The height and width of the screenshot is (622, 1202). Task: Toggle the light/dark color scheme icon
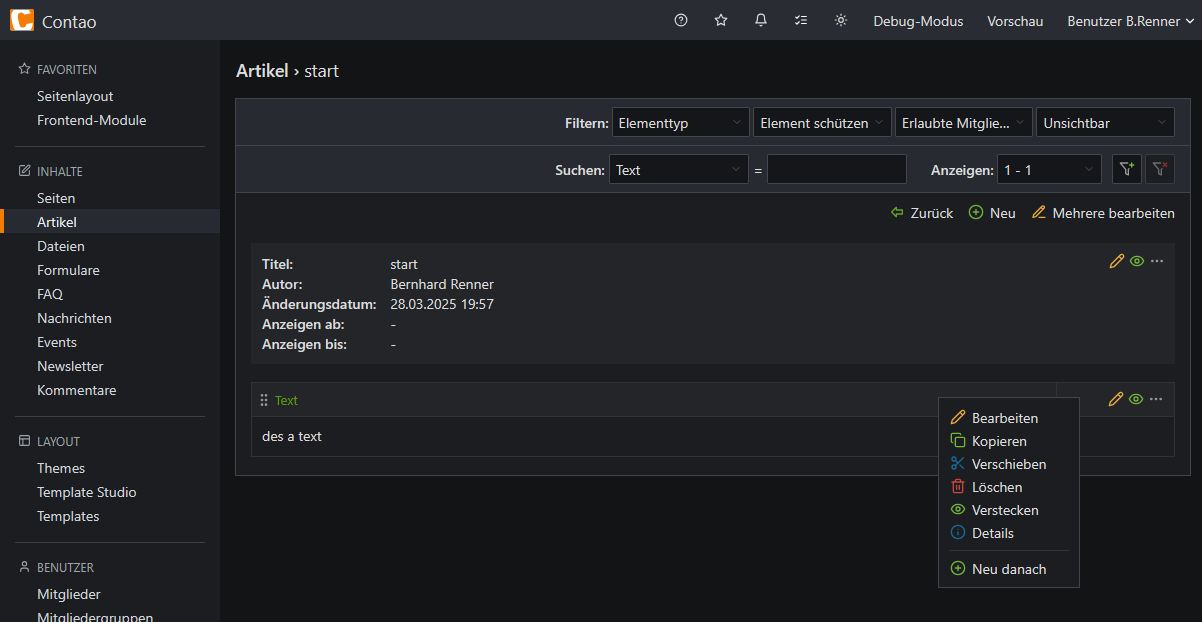tap(841, 20)
